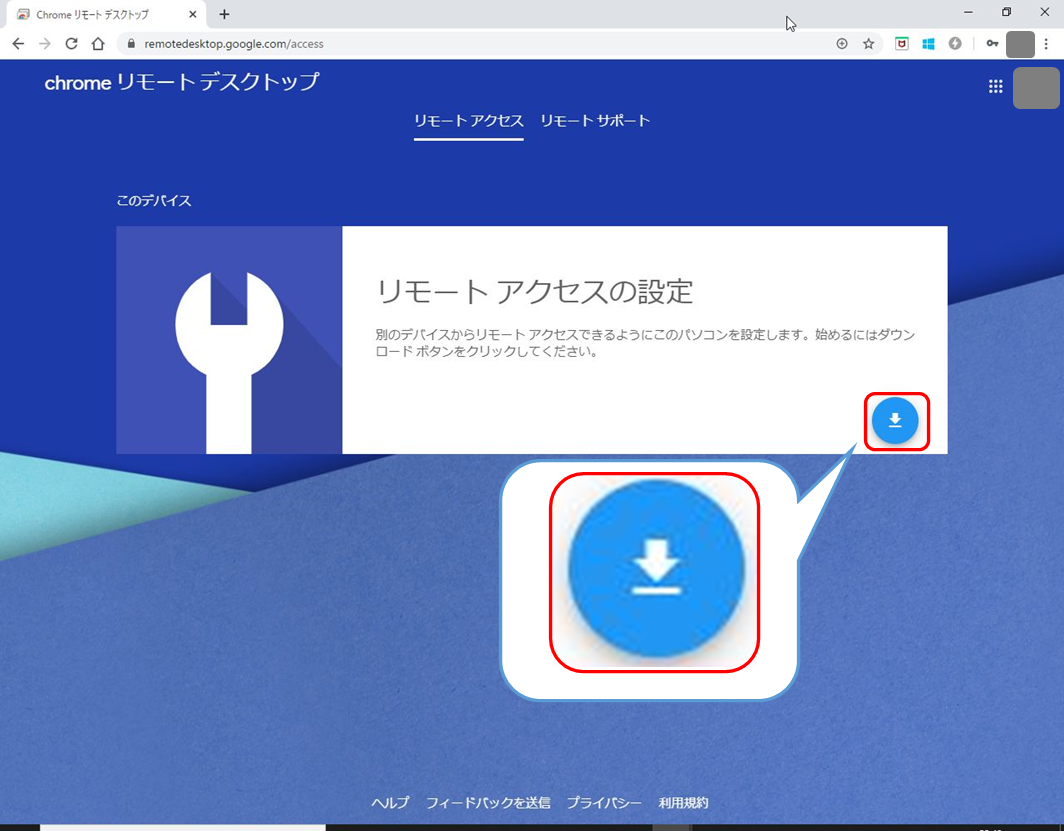Open the 利用規約 footer link
1064x831 pixels.
683,803
